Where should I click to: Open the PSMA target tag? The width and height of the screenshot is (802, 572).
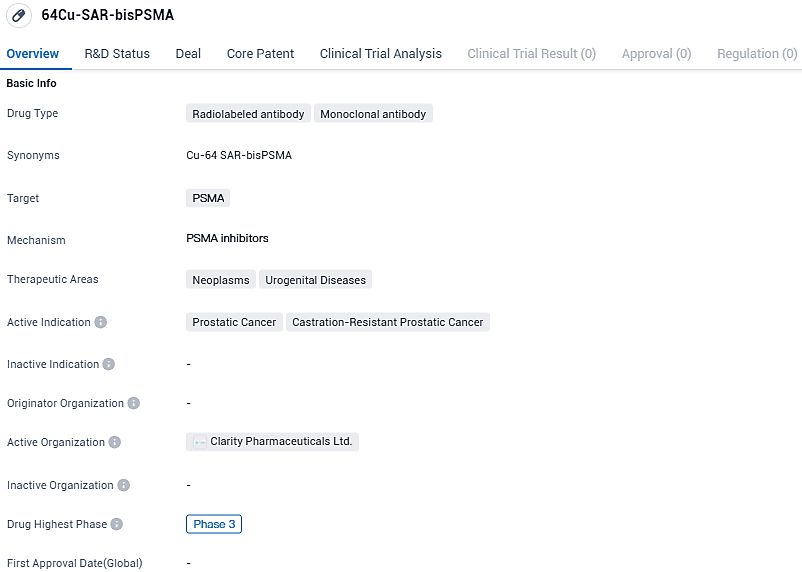point(208,198)
